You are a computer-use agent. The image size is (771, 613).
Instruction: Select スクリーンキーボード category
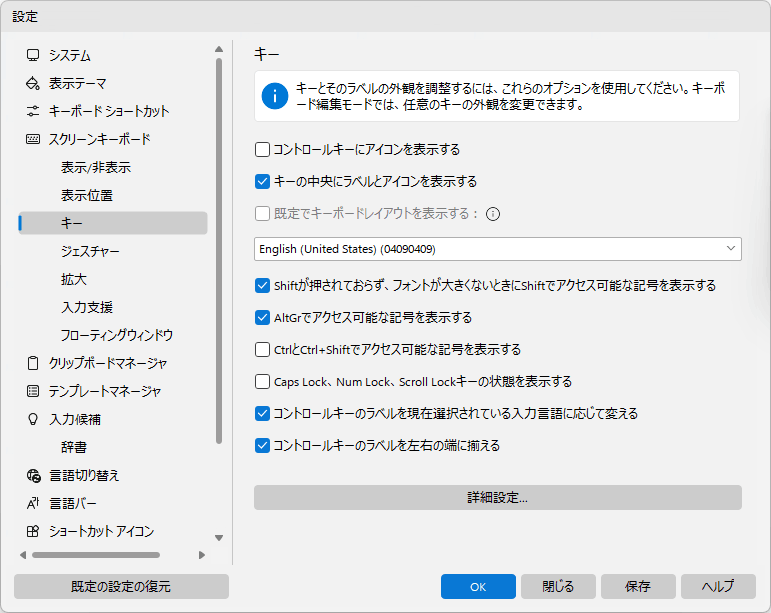click(x=99, y=140)
